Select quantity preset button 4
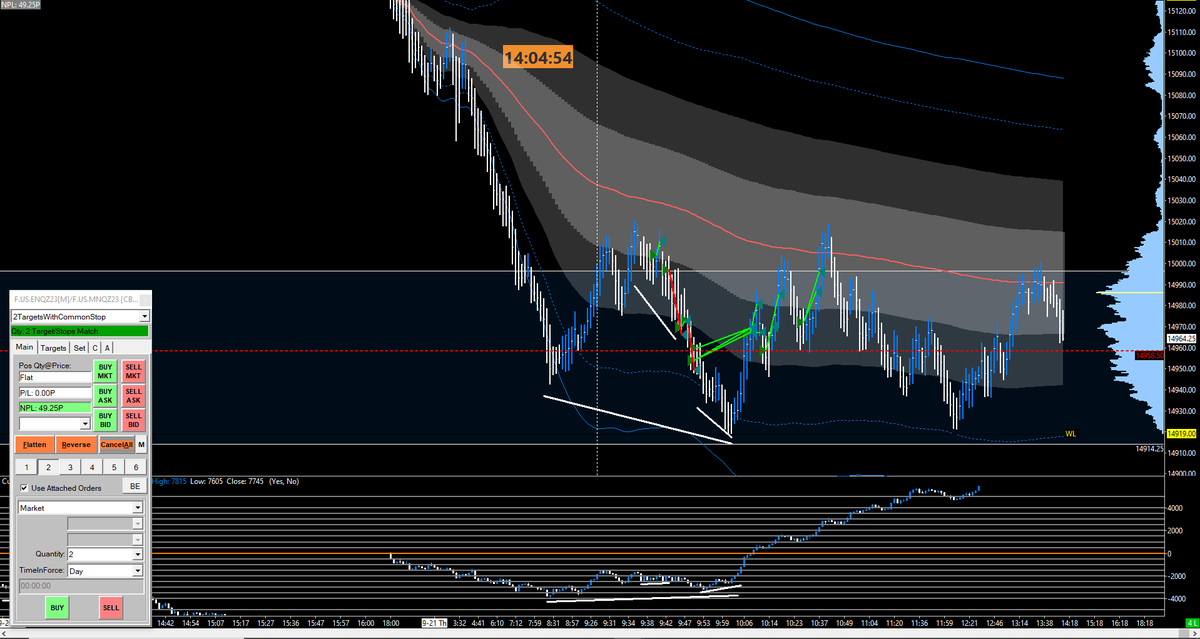This screenshot has height=639, width=1200. click(x=92, y=467)
